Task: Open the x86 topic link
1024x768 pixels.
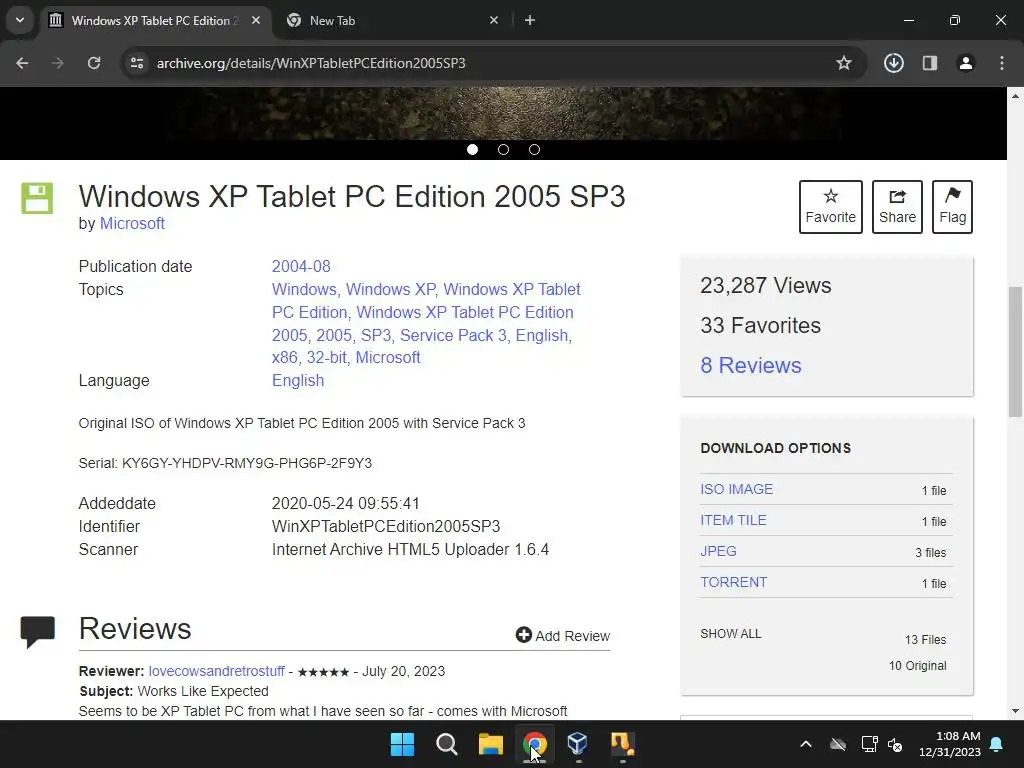Action: tap(284, 357)
